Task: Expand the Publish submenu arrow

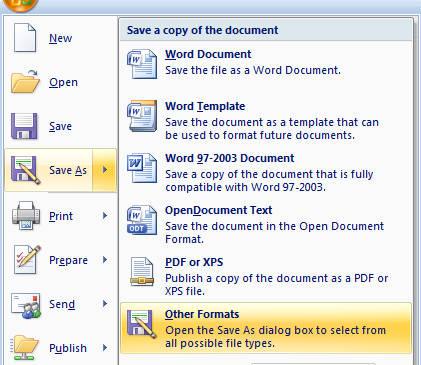Action: [x=105, y=348]
